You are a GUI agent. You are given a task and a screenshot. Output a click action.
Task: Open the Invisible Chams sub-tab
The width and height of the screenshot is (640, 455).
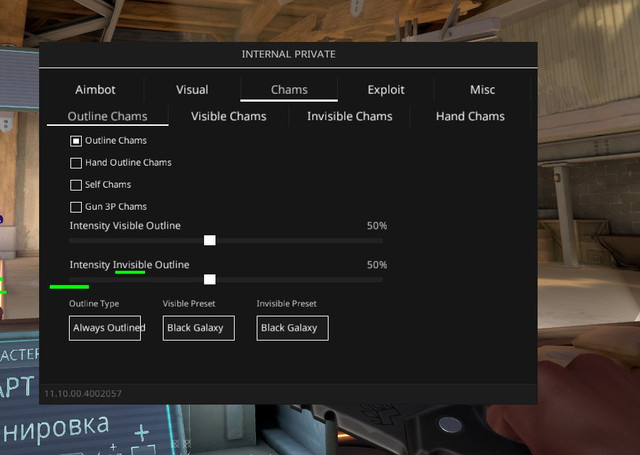349,117
